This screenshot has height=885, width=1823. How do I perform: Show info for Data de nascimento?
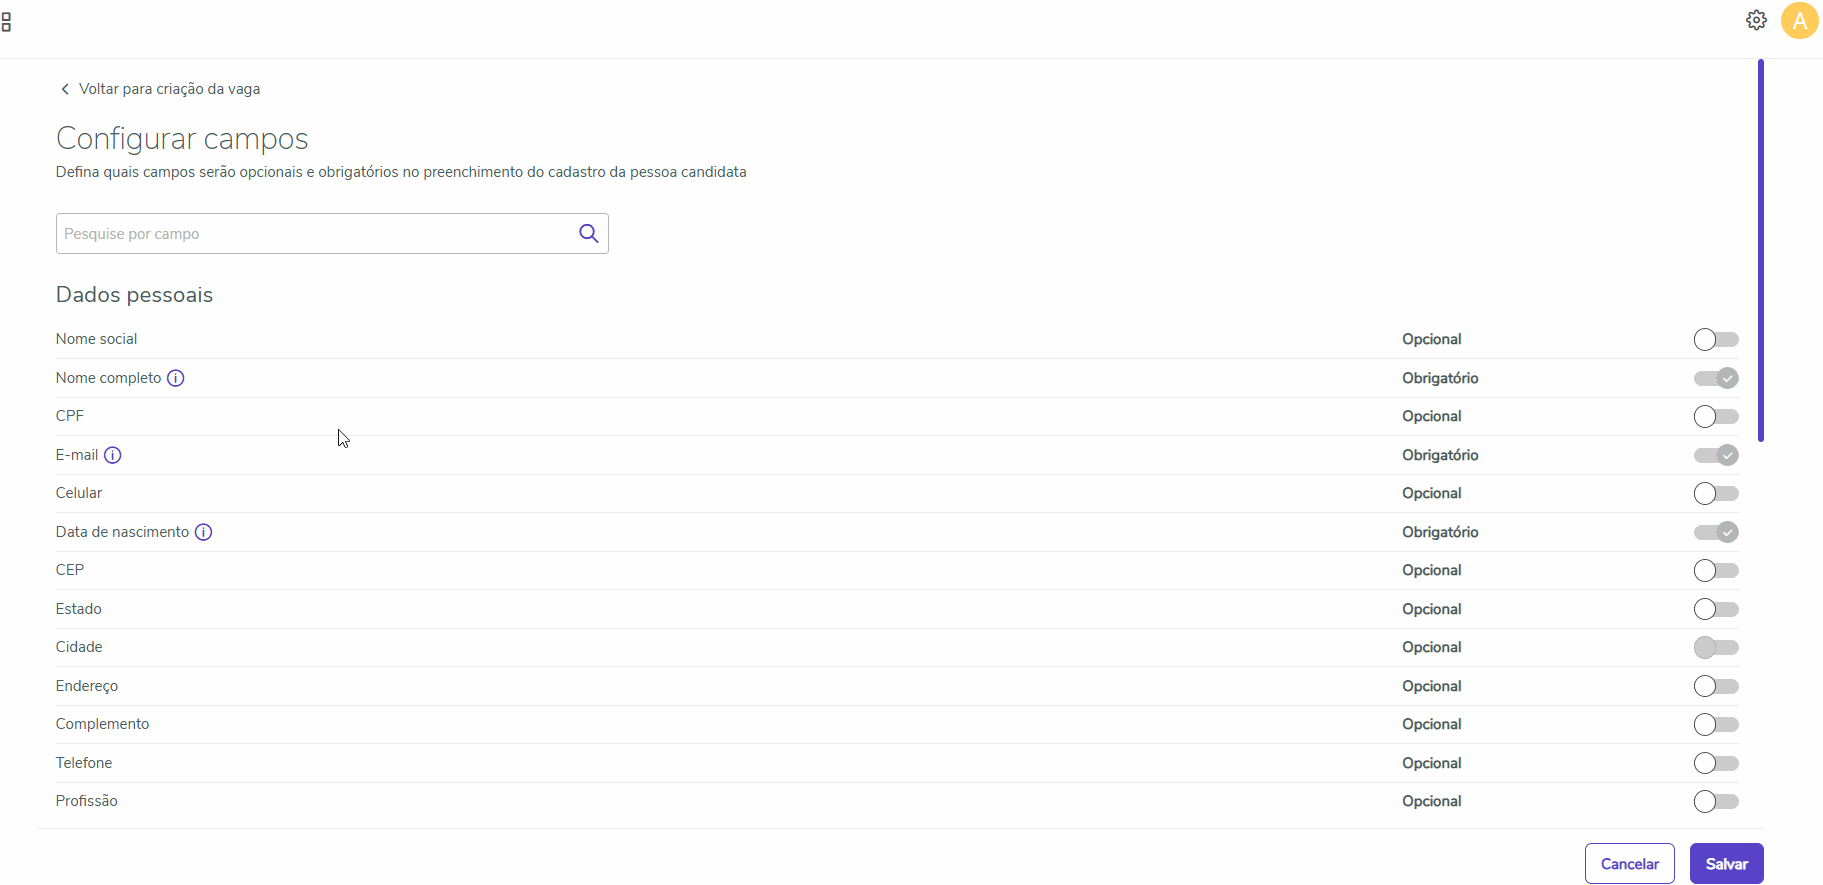tap(203, 532)
